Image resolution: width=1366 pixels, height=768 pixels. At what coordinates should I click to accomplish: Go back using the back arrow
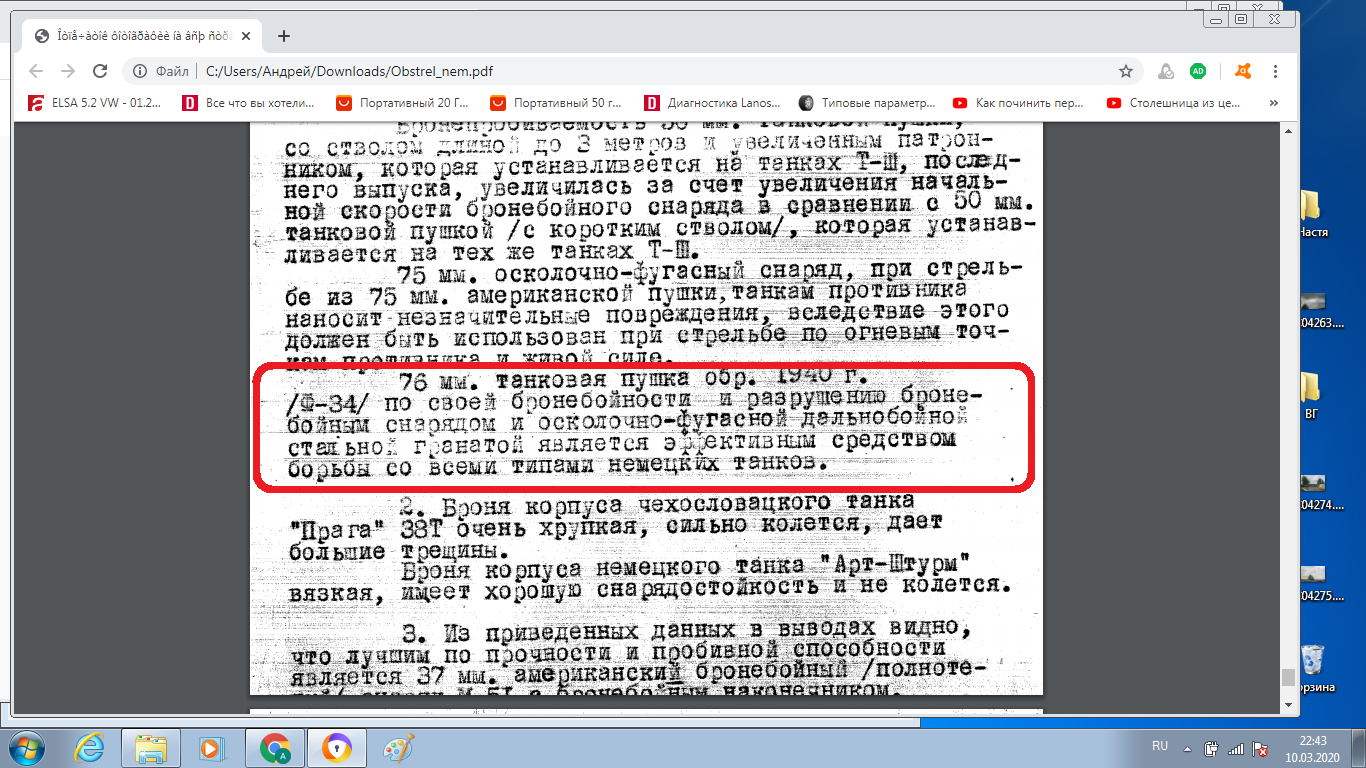36,71
